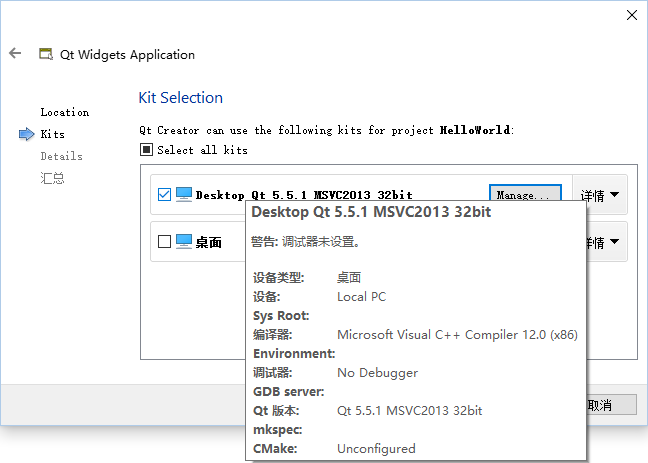Image resolution: width=648 pixels, height=463 pixels.
Task: Click the blue arrow marker next to Kits
Action: coord(27,134)
